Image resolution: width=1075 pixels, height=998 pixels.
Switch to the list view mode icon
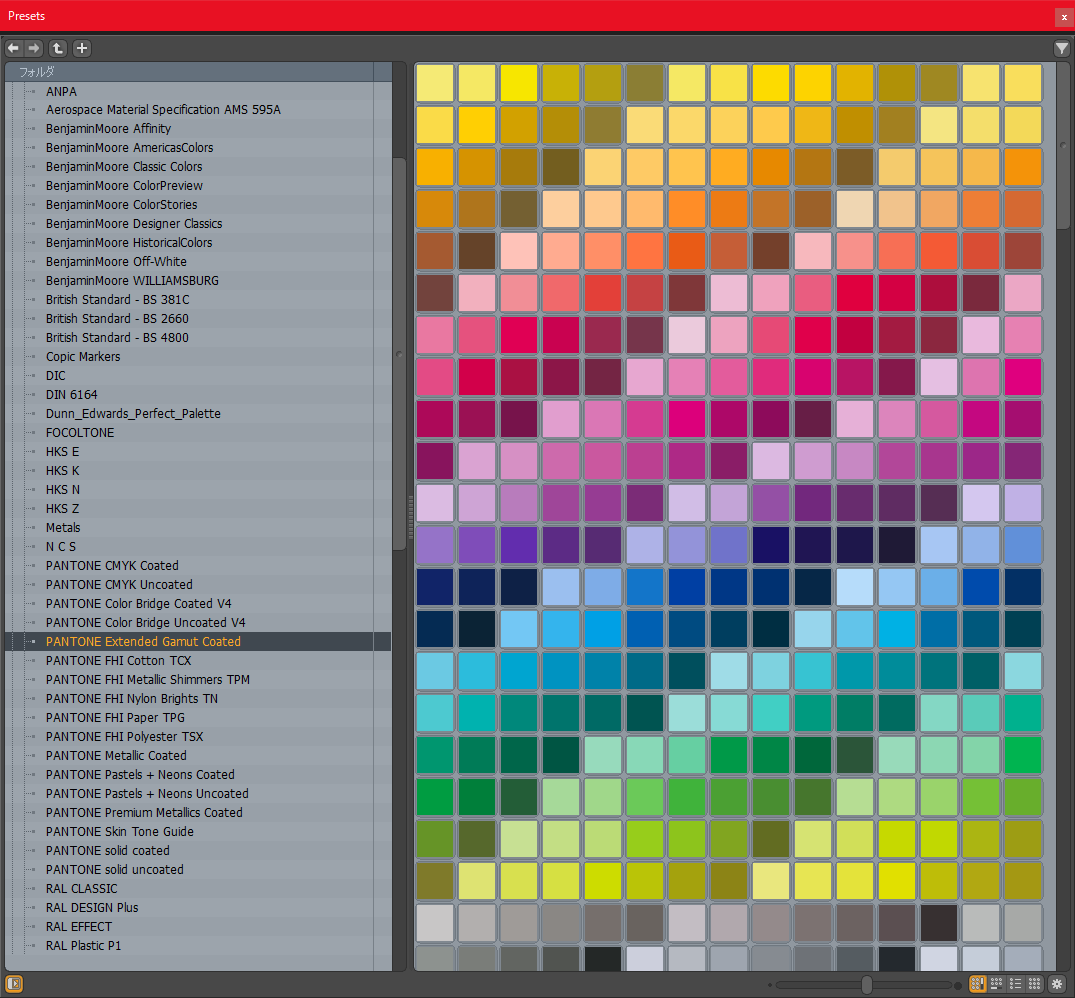[x=1016, y=984]
